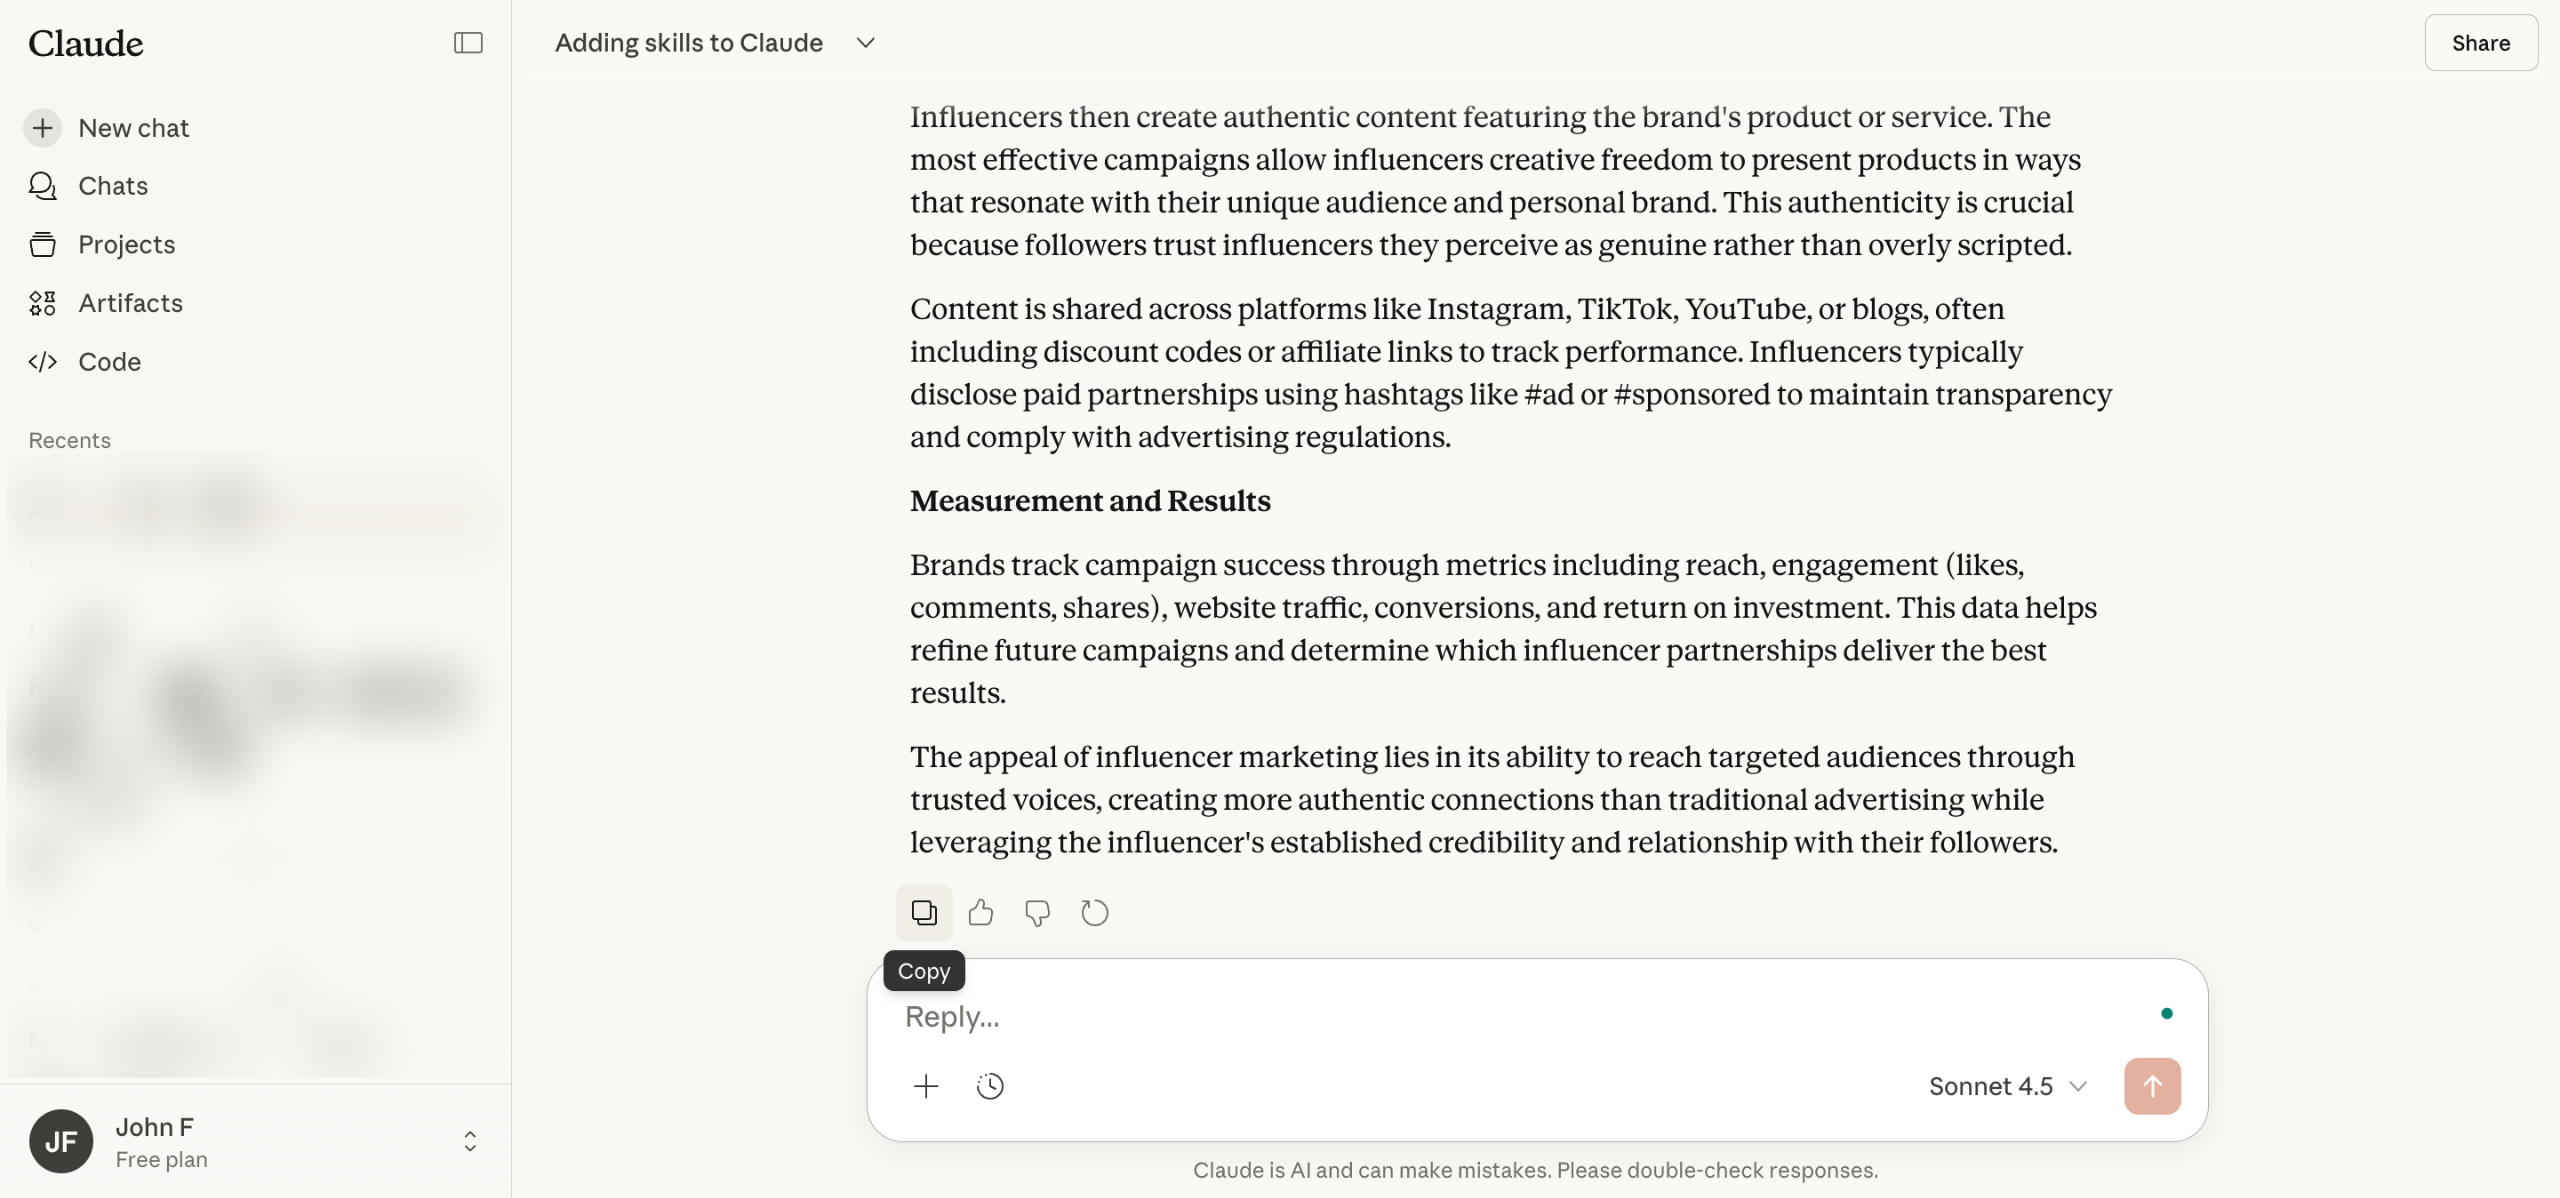Retry the response with the regenerate icon

1095,912
